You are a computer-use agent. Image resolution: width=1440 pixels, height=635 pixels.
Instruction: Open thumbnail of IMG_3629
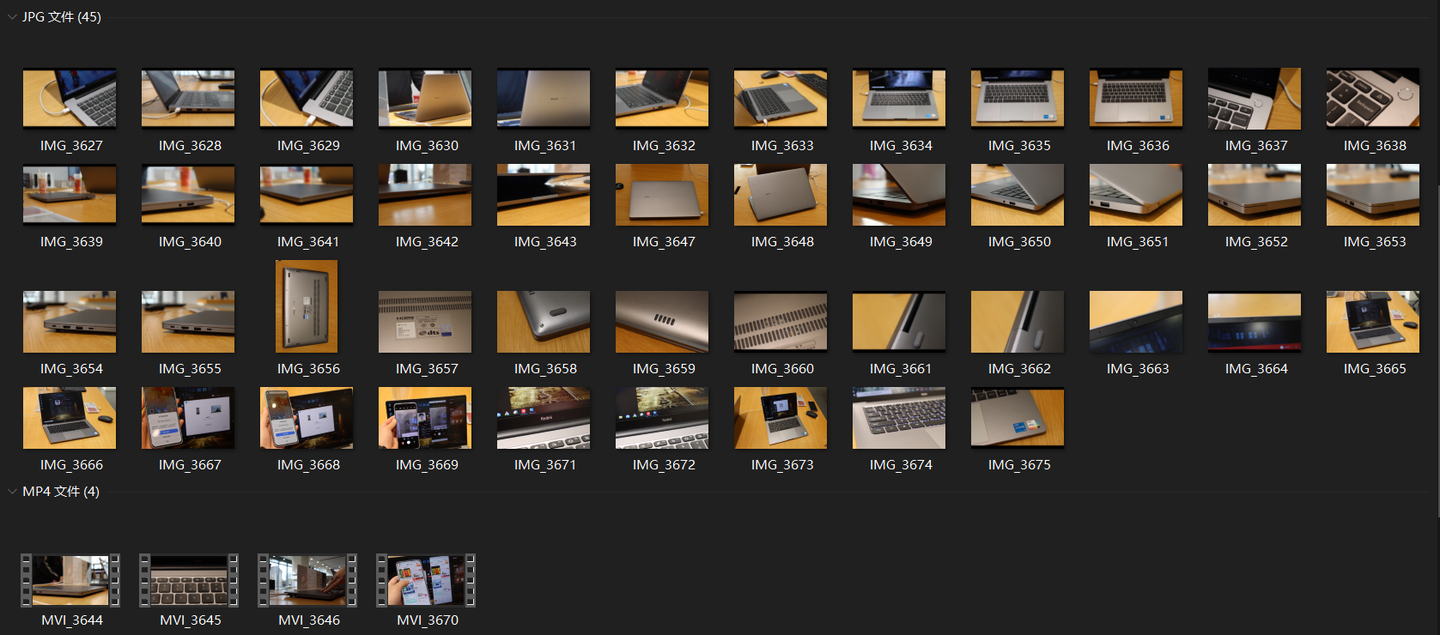[x=307, y=98]
